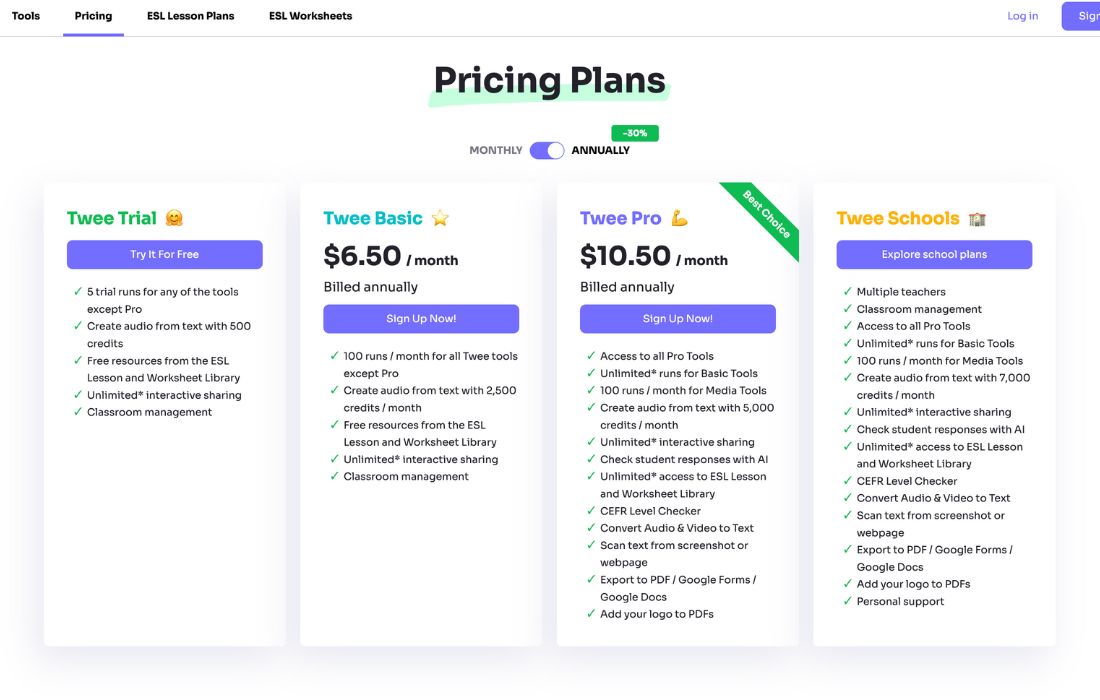Click checkmark next to CEFR Level Checker in Pro
This screenshot has height=700, width=1100.
pyautogui.click(x=591, y=511)
